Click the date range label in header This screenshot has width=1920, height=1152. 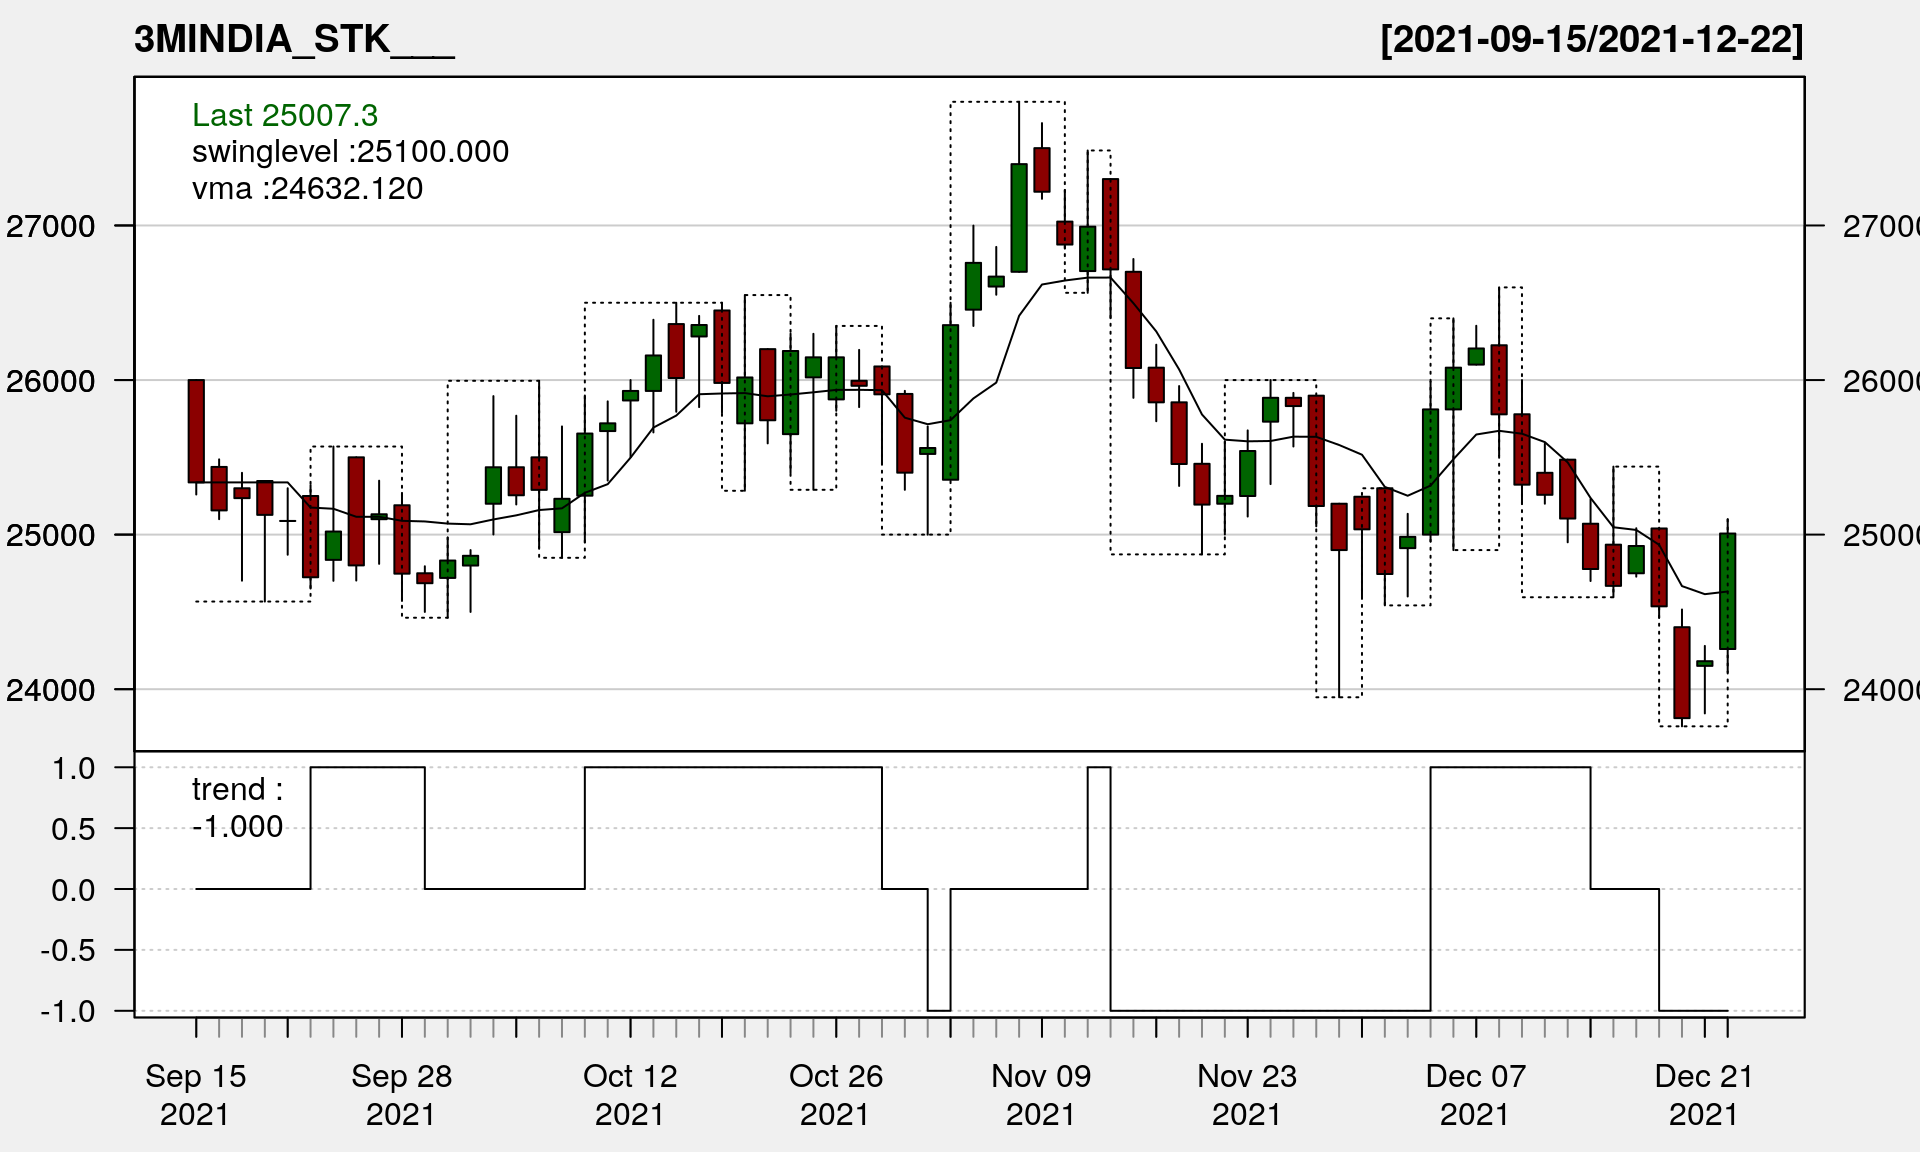point(1591,39)
